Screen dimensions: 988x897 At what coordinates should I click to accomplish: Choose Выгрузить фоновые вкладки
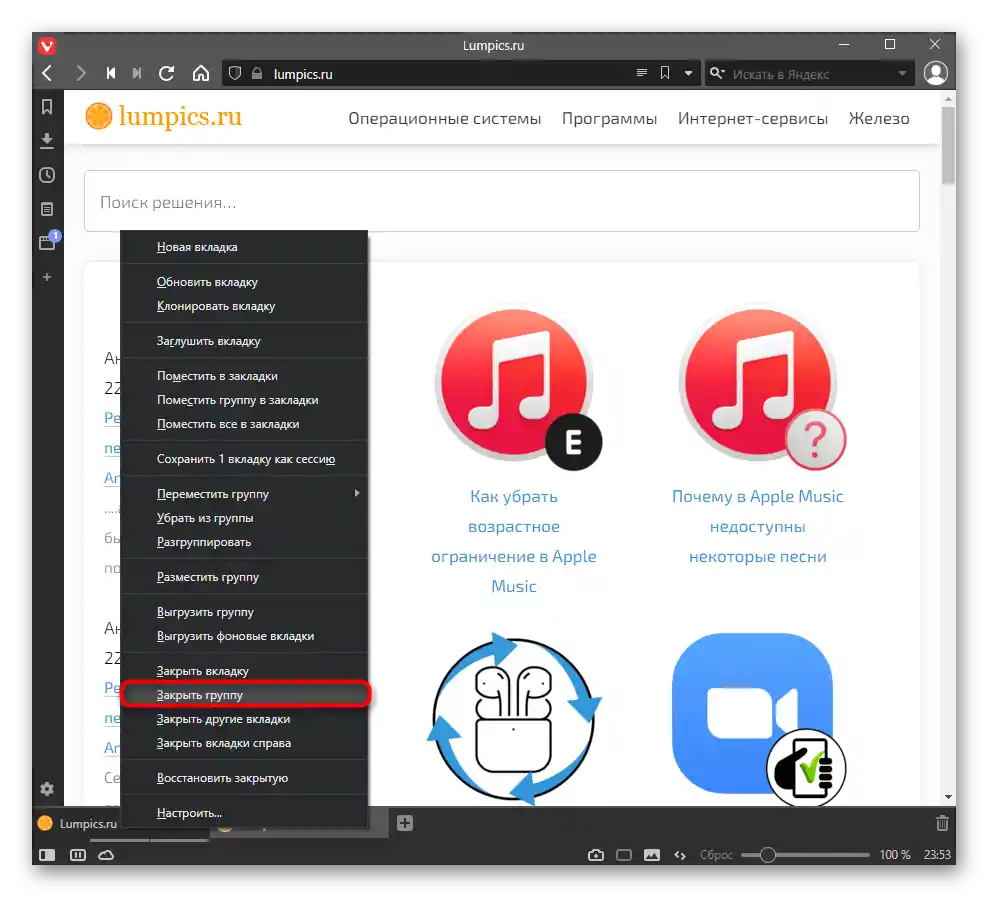pyautogui.click(x=244, y=636)
